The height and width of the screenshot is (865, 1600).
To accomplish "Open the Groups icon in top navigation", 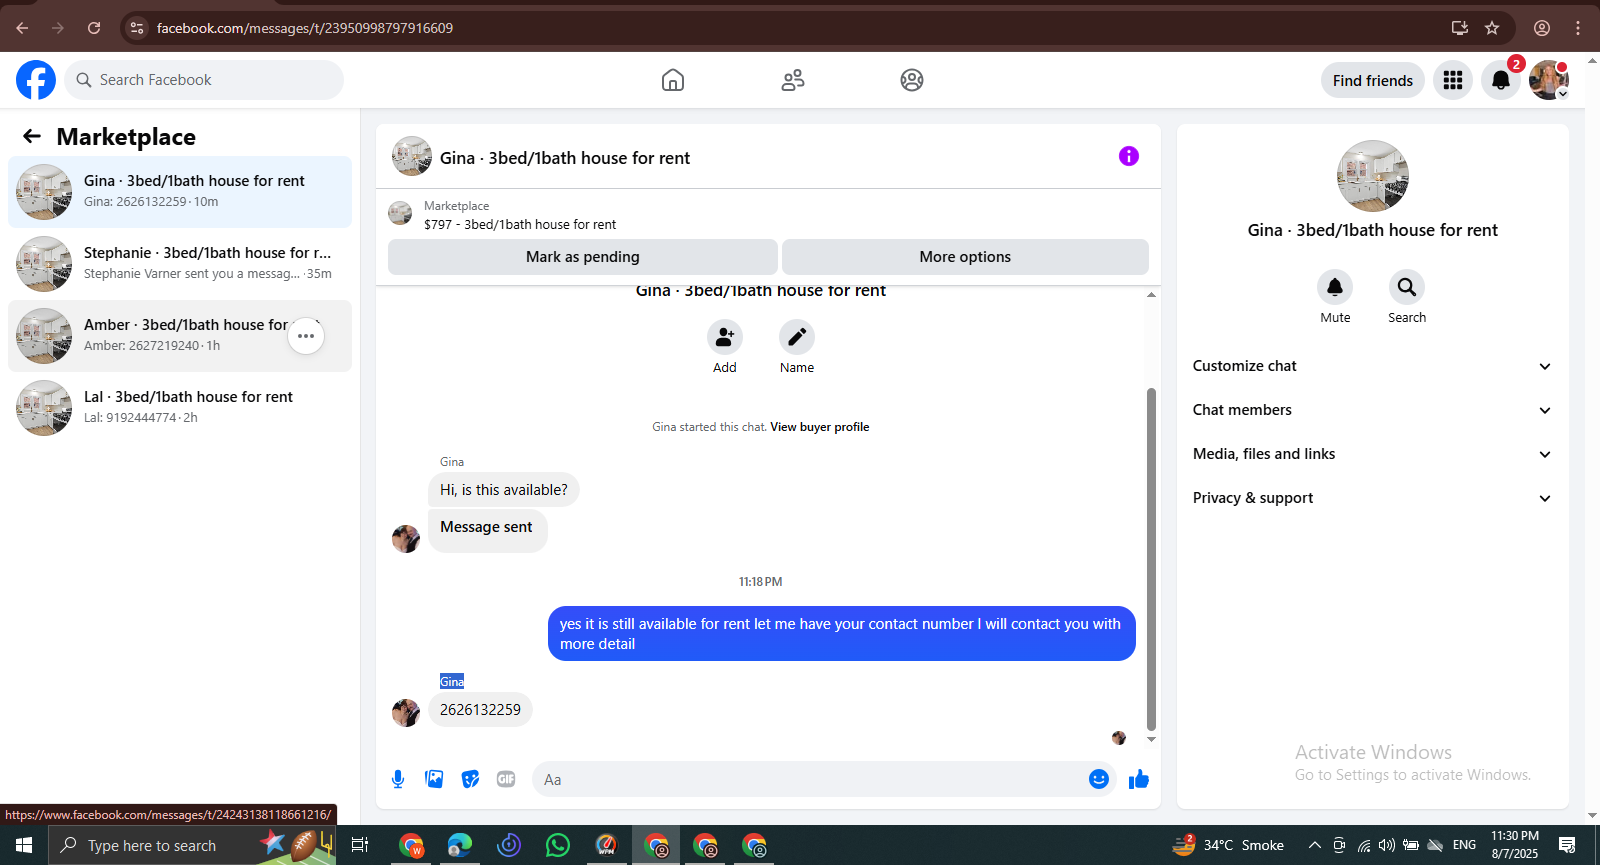I will point(912,80).
